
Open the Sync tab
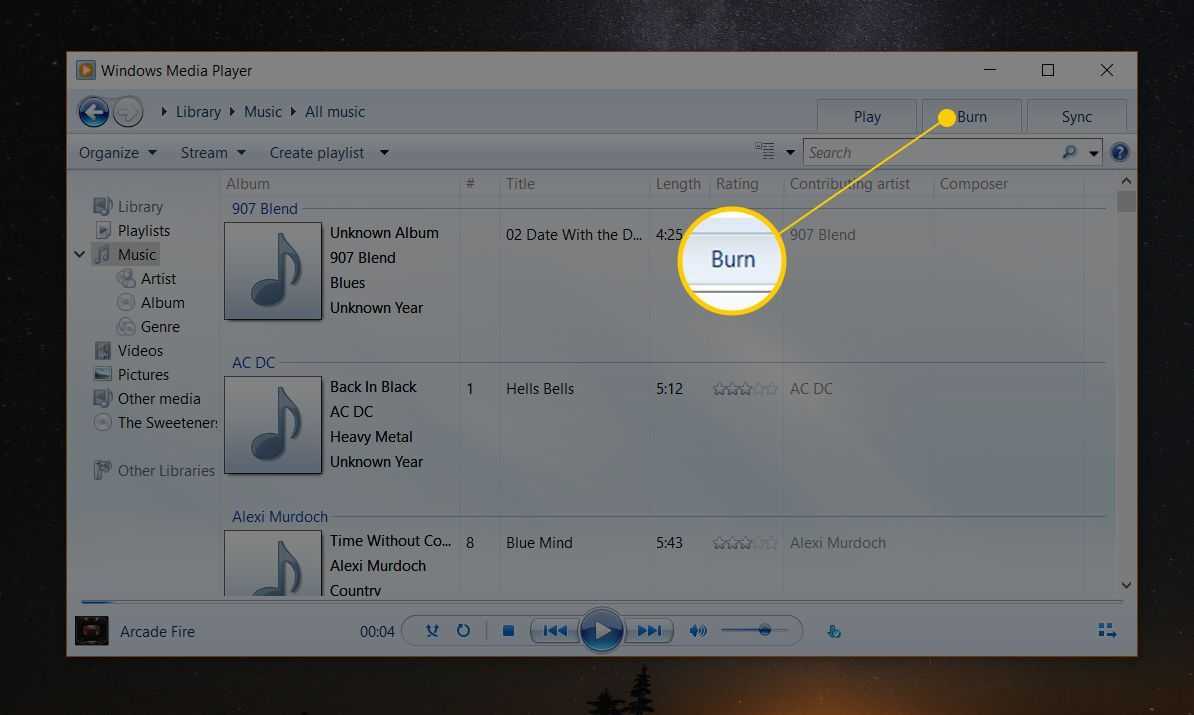[1077, 117]
